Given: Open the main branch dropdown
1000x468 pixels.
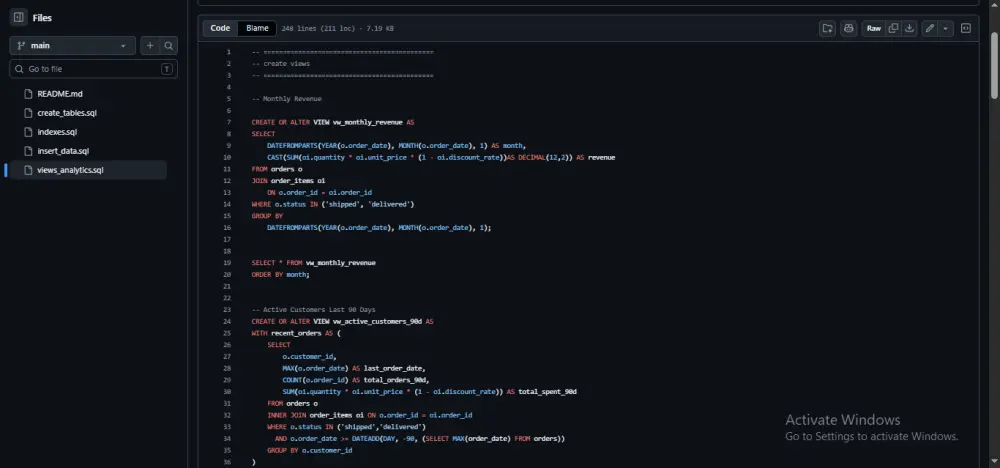Looking at the screenshot, I should pos(72,46).
